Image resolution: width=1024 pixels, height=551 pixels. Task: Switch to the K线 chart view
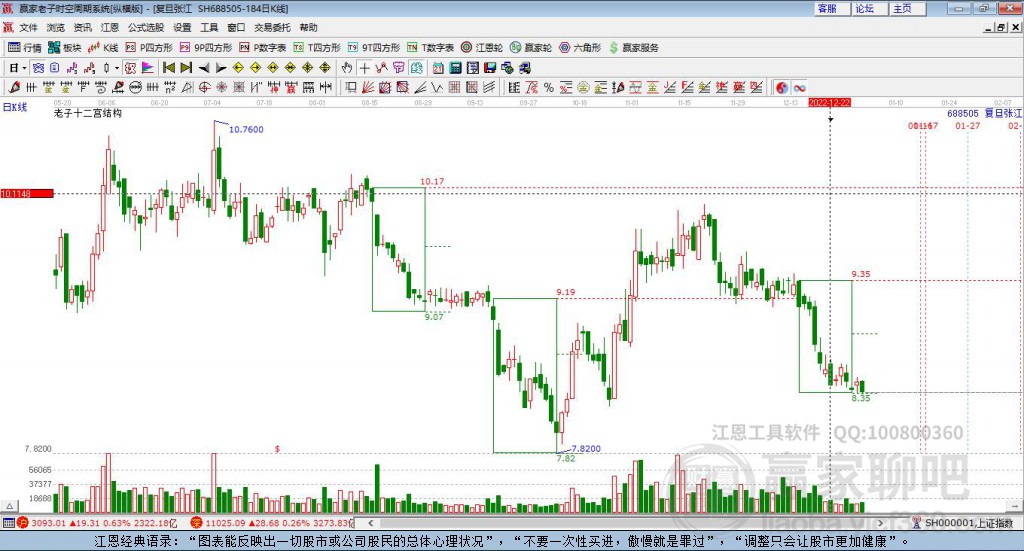[103, 47]
